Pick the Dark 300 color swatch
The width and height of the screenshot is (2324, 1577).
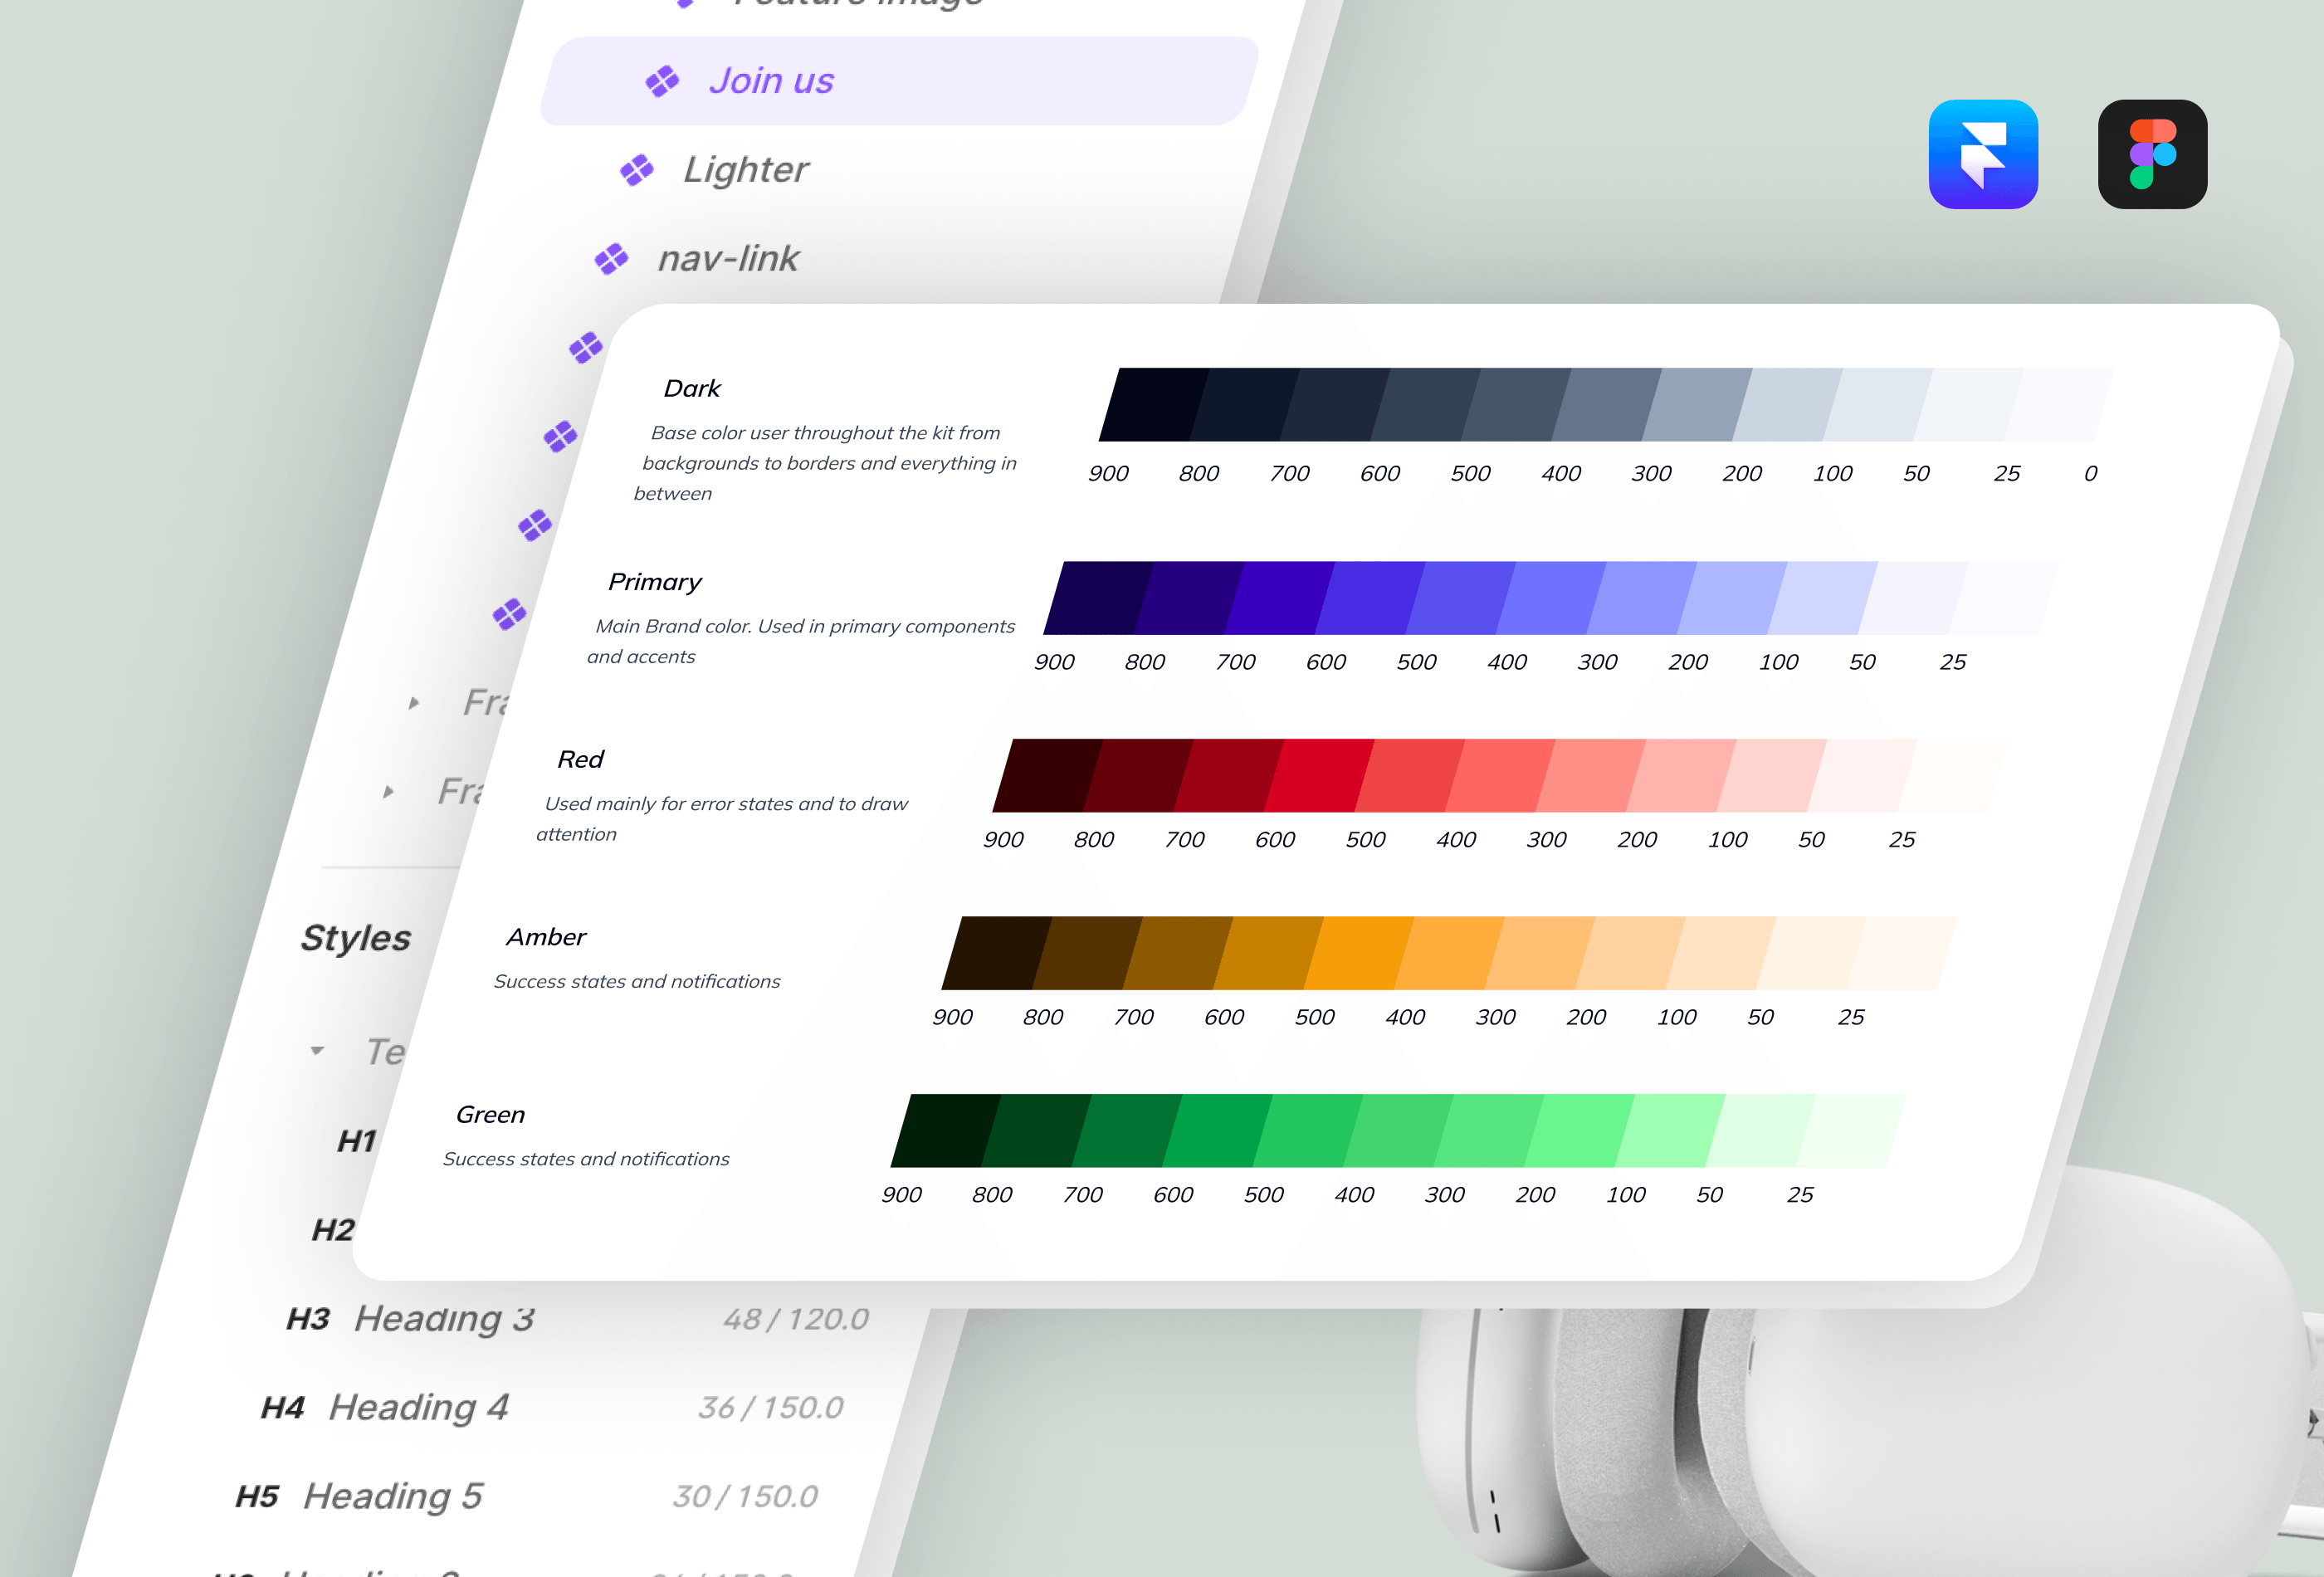click(x=1697, y=404)
